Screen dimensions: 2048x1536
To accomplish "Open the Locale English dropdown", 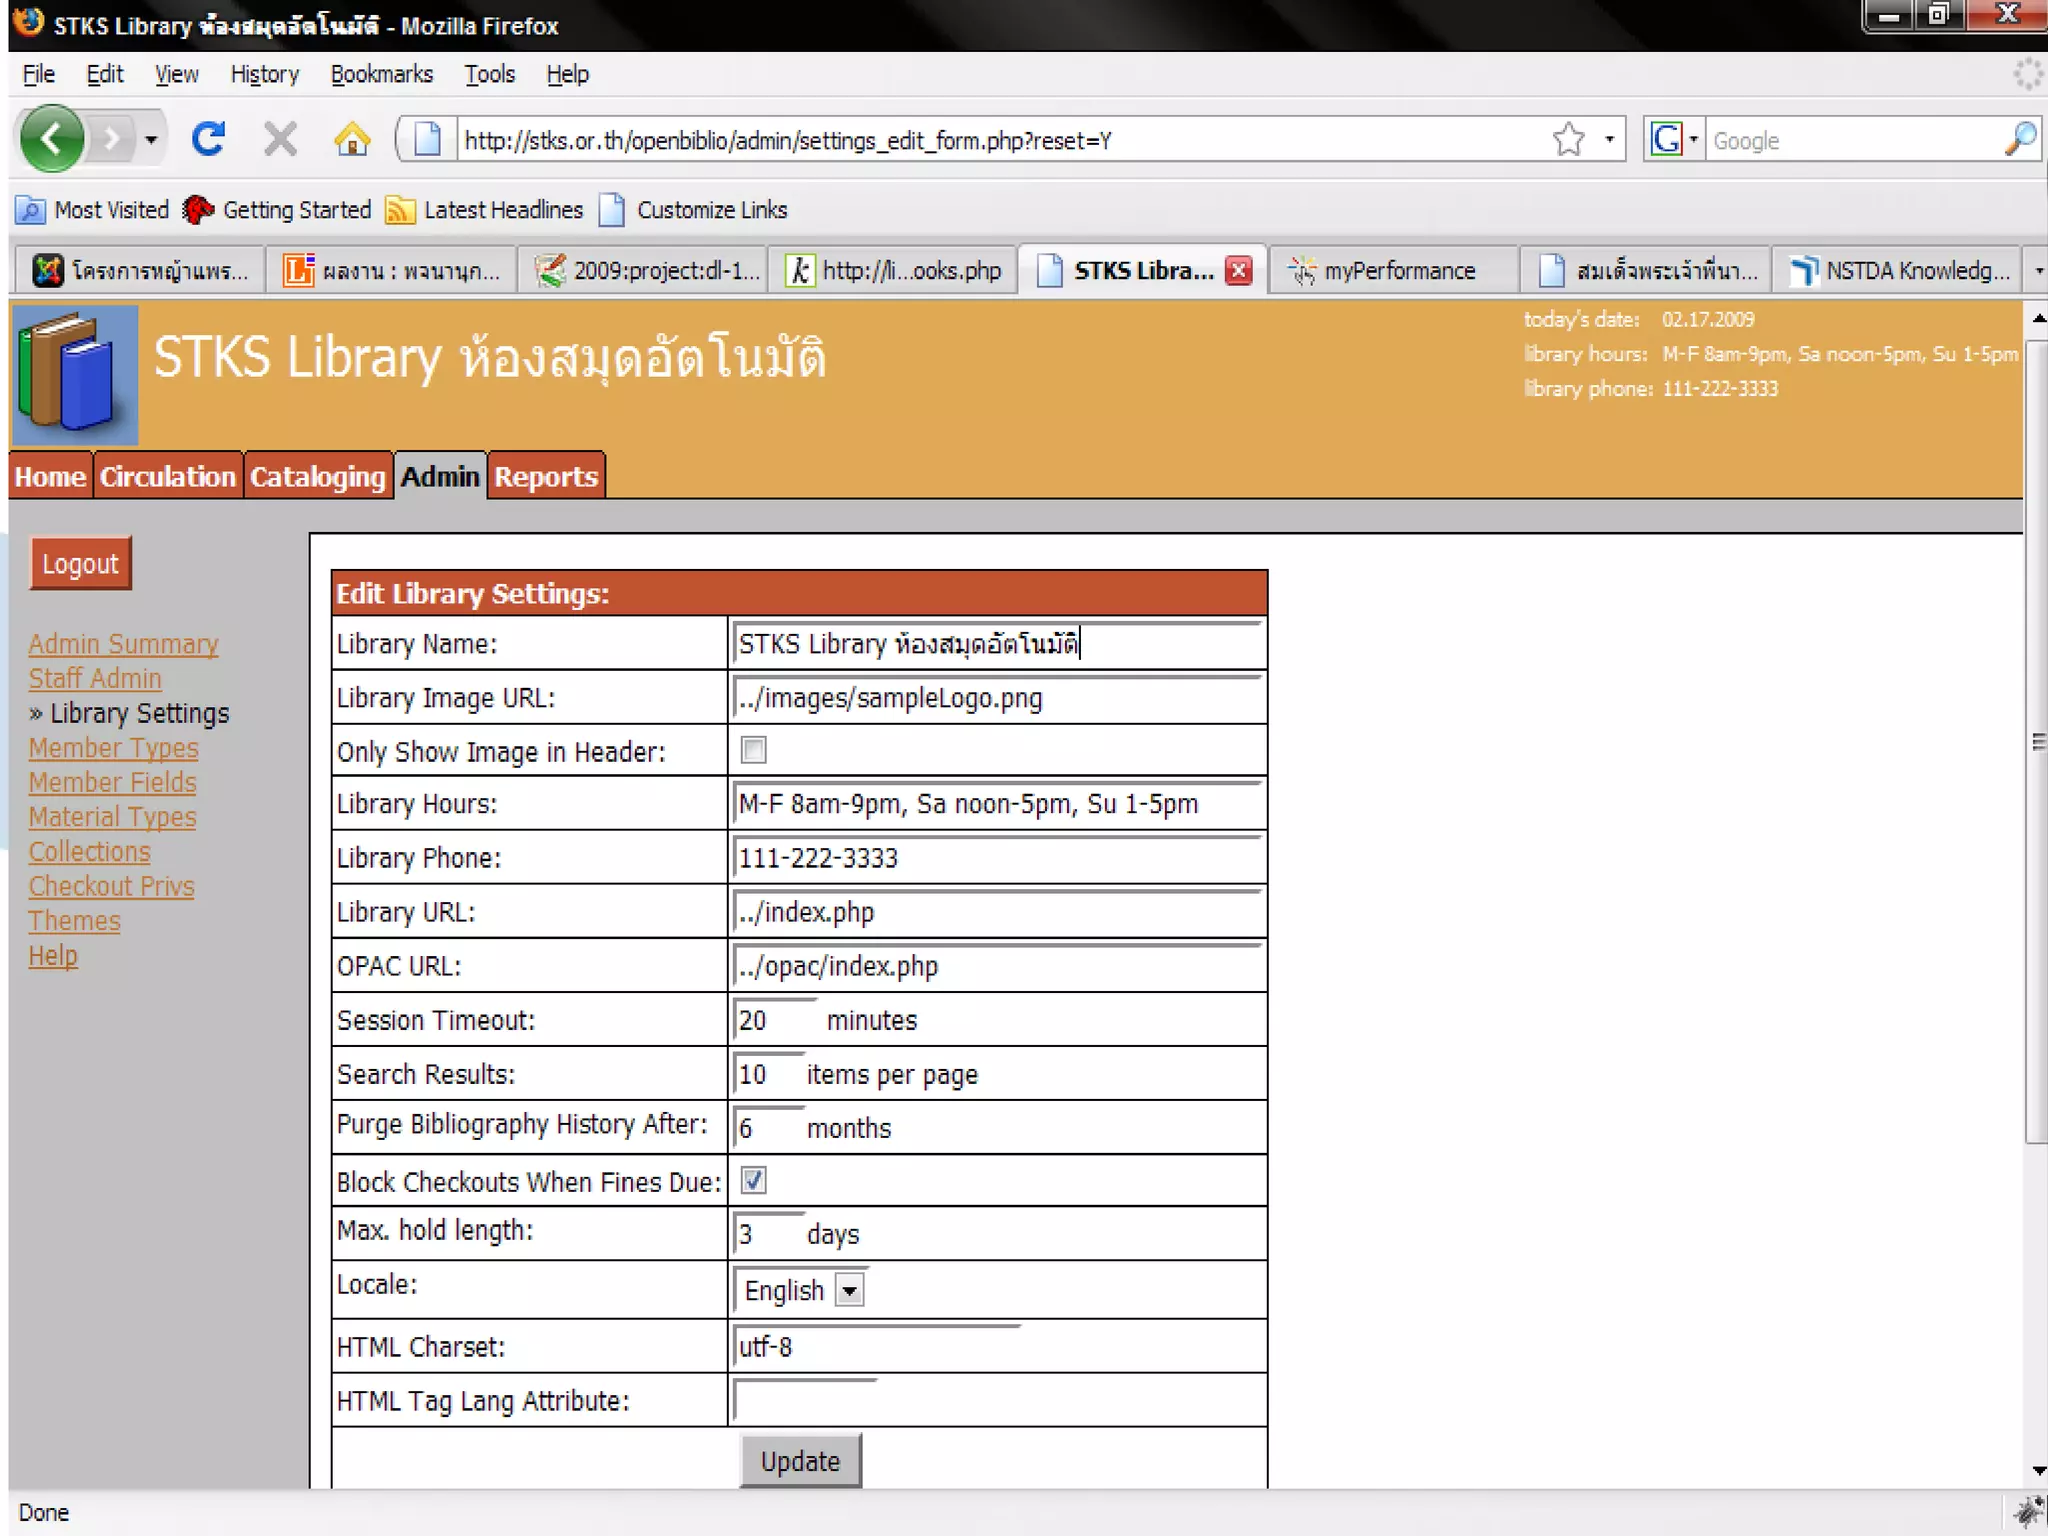I will click(849, 1290).
